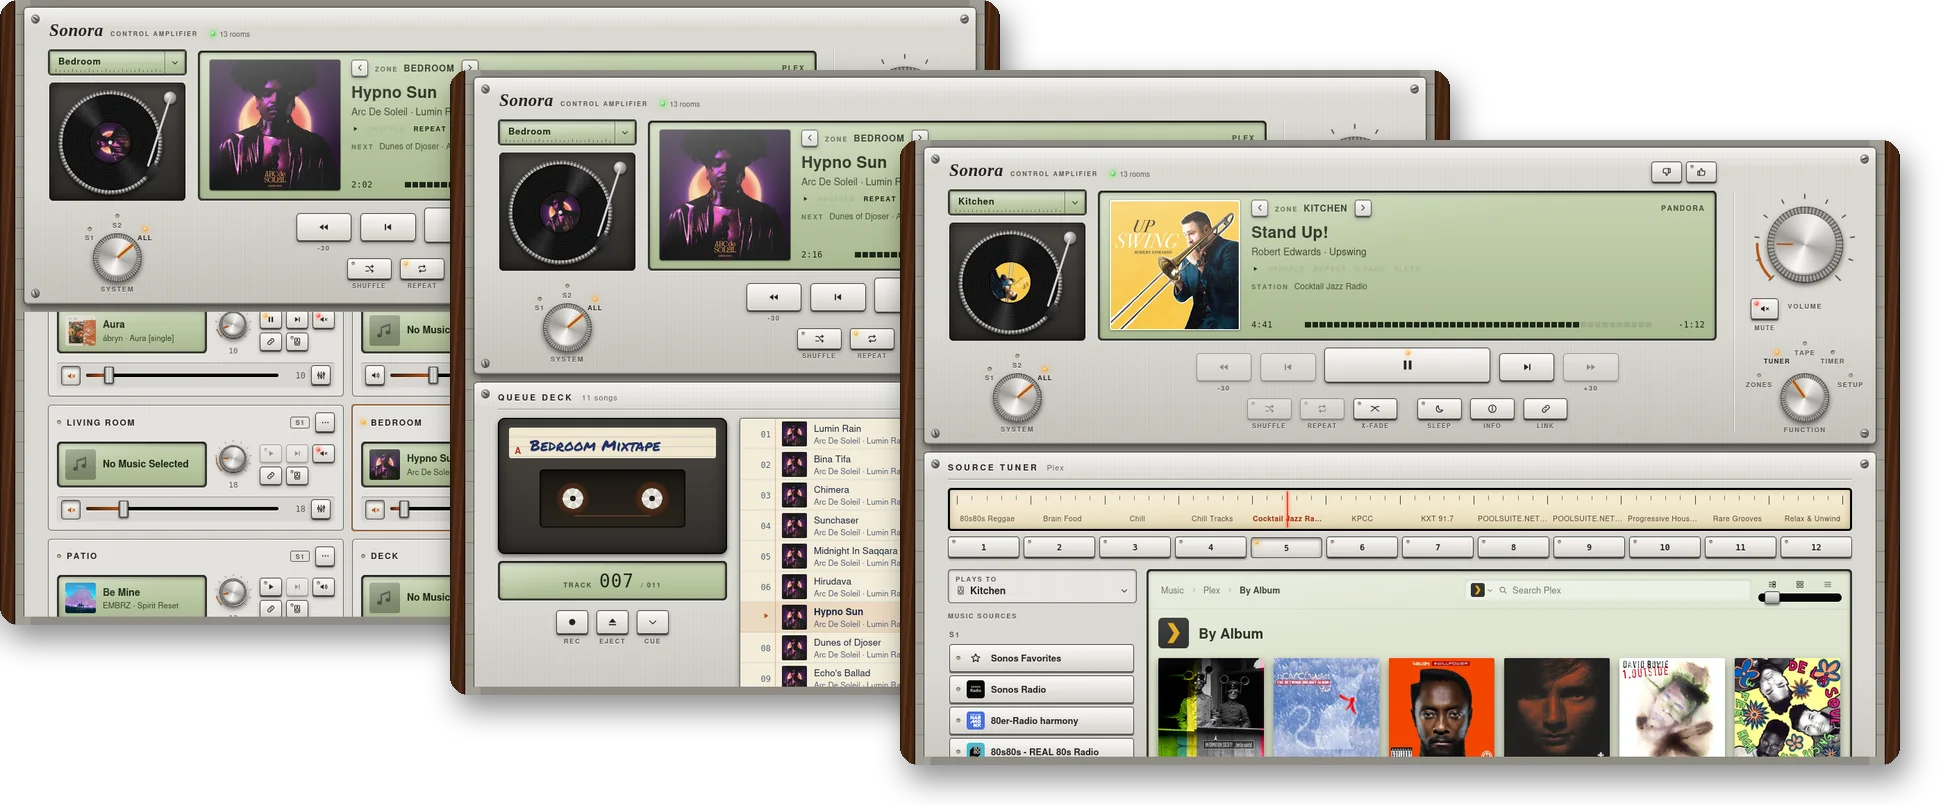Open the Plays To Kitchen dropdown

click(1042, 586)
